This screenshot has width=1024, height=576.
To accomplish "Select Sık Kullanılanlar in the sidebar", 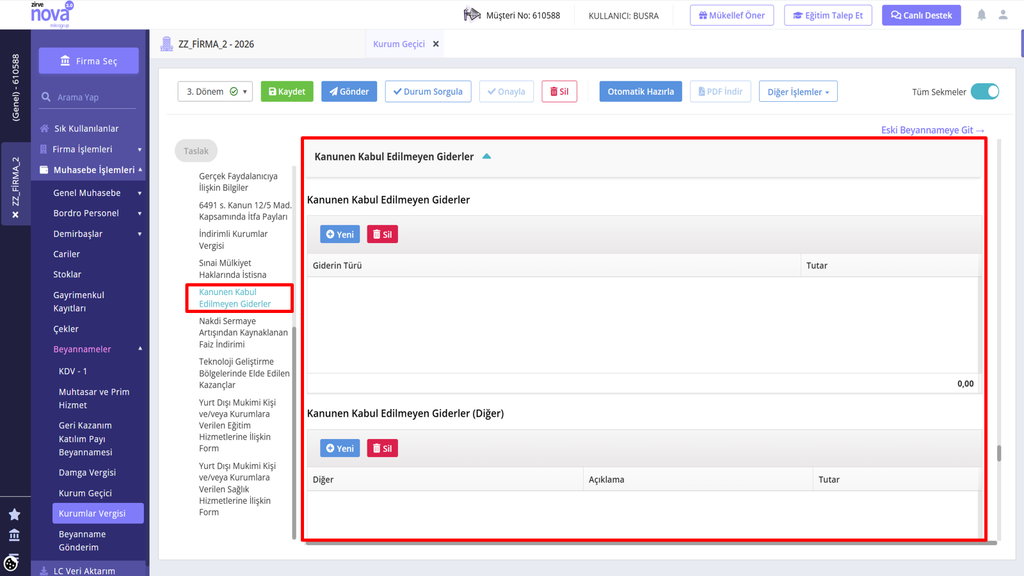I will [86, 129].
